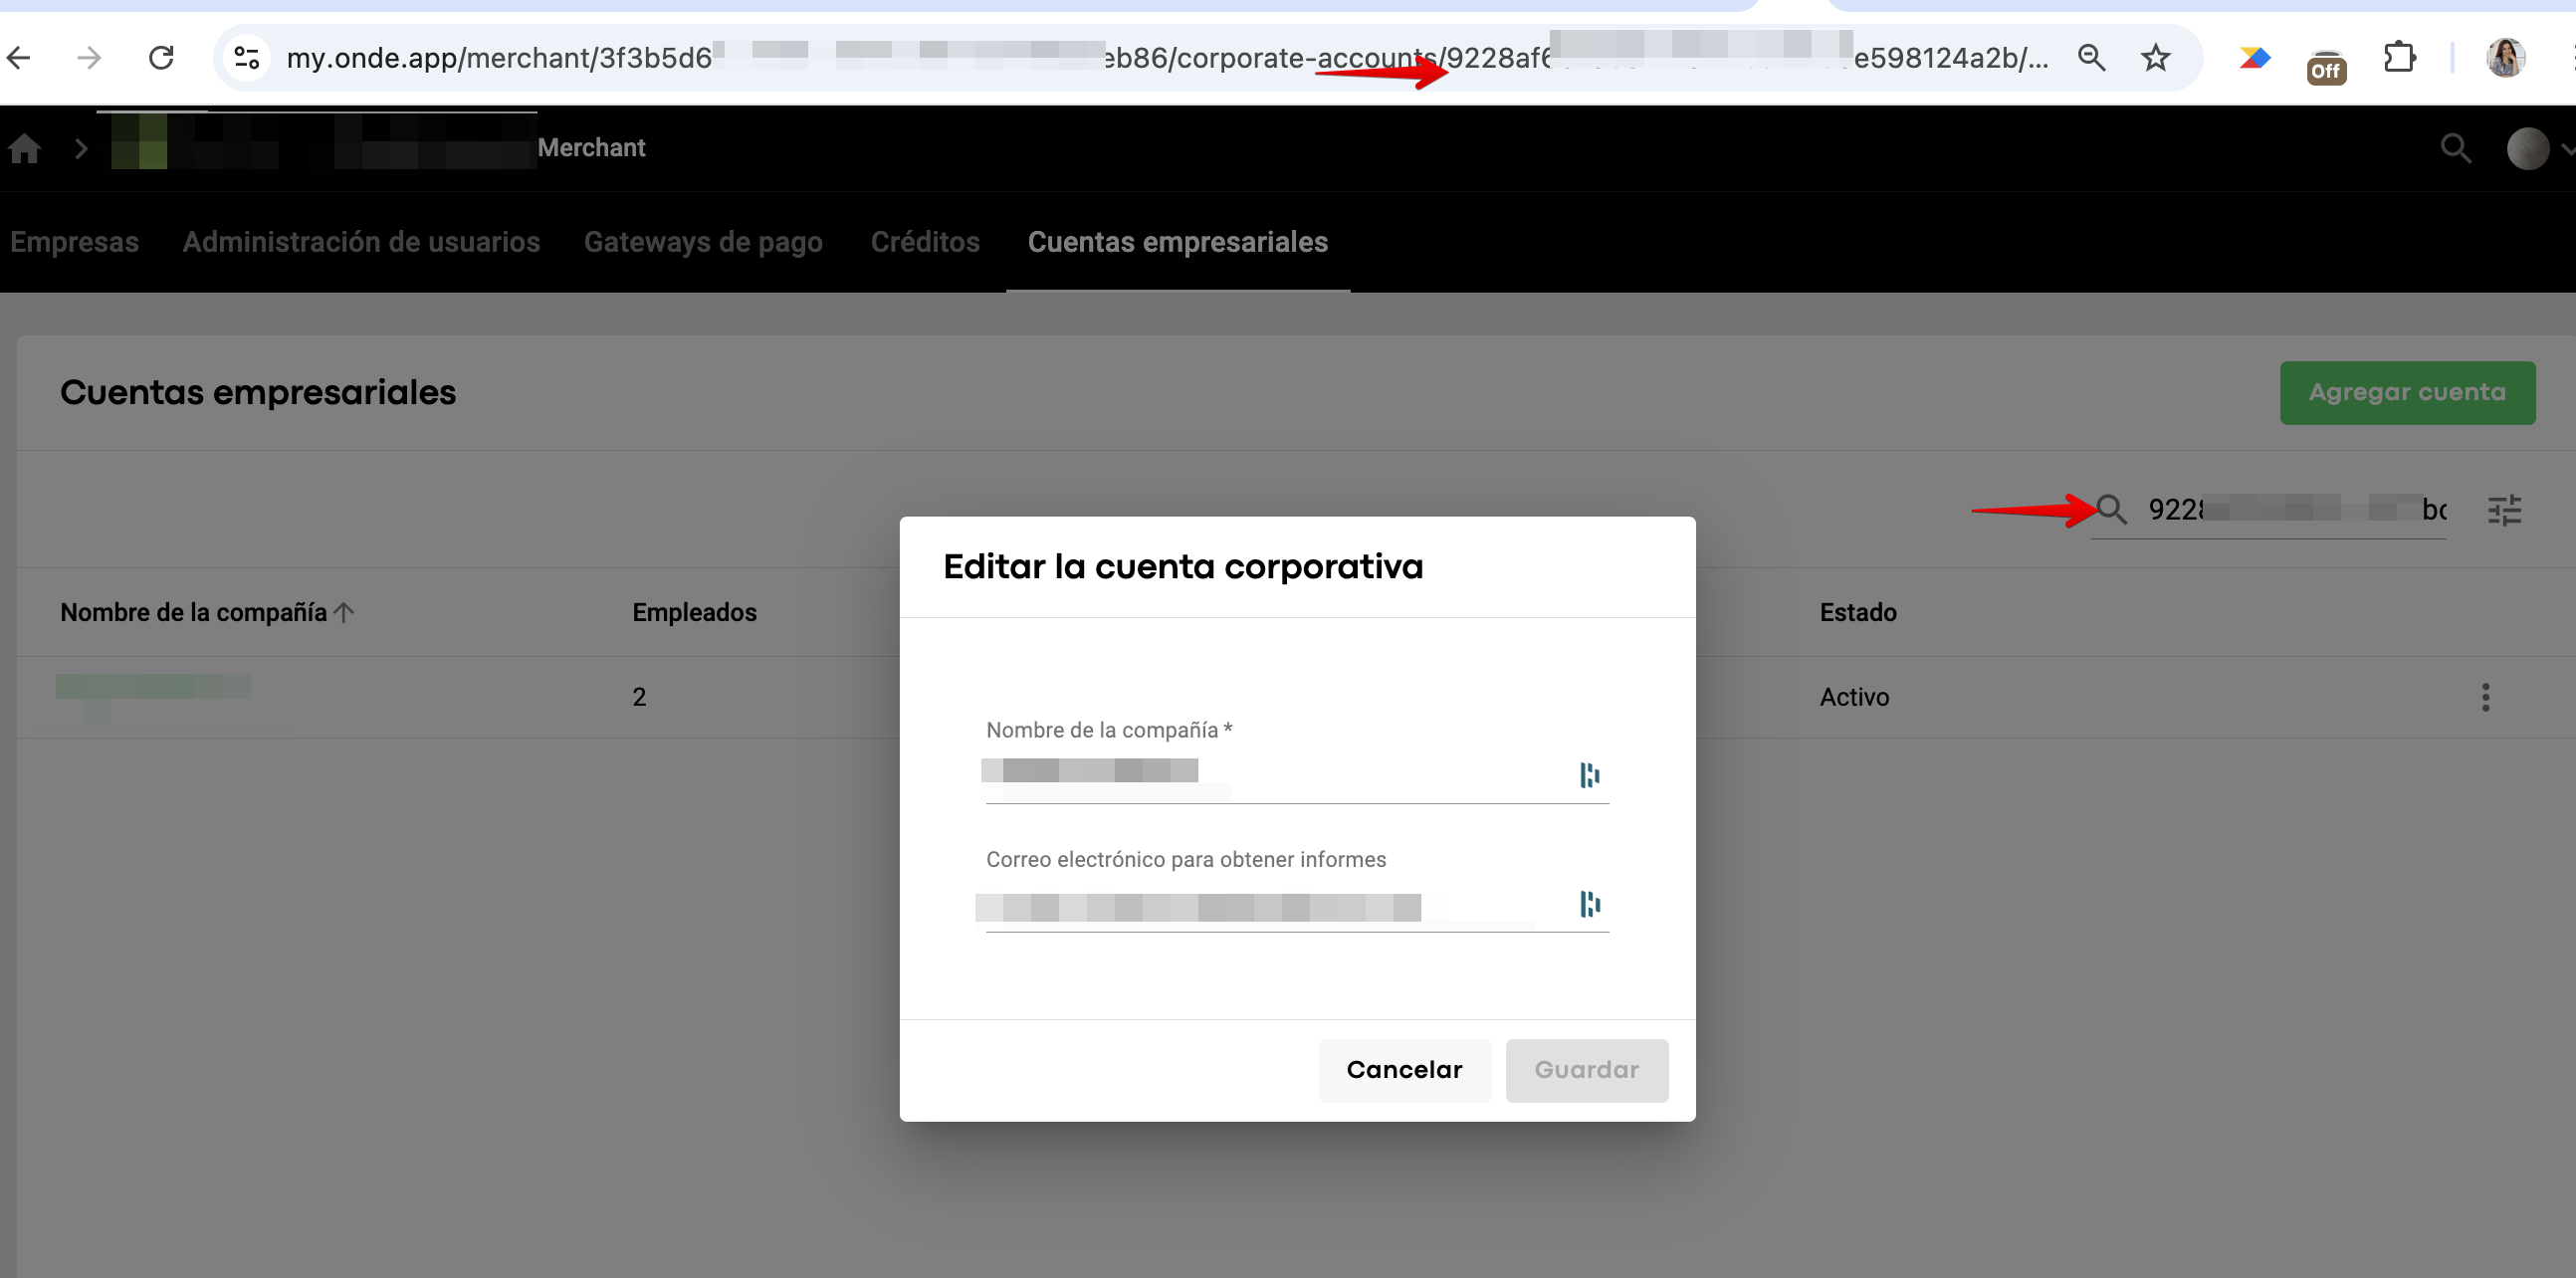The image size is (2576, 1278).
Task: Click the account search input field
Action: pyautogui.click(x=2290, y=510)
